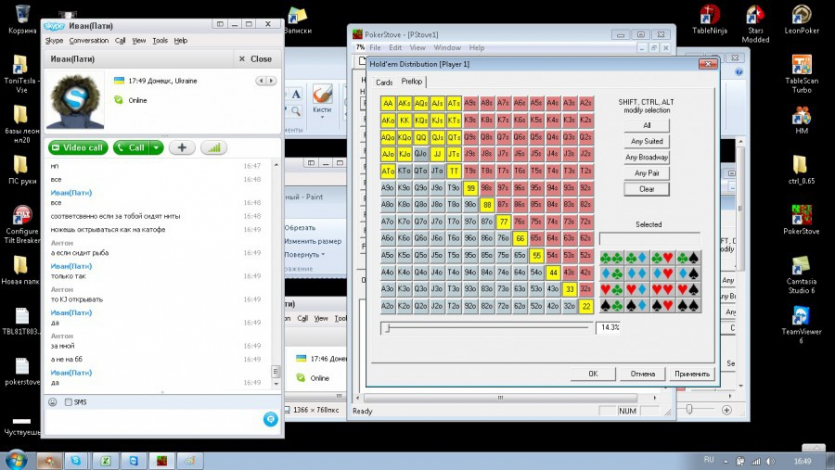The height and width of the screenshot is (470, 835).
Task: Switch to the Cards tab
Action: (x=384, y=83)
